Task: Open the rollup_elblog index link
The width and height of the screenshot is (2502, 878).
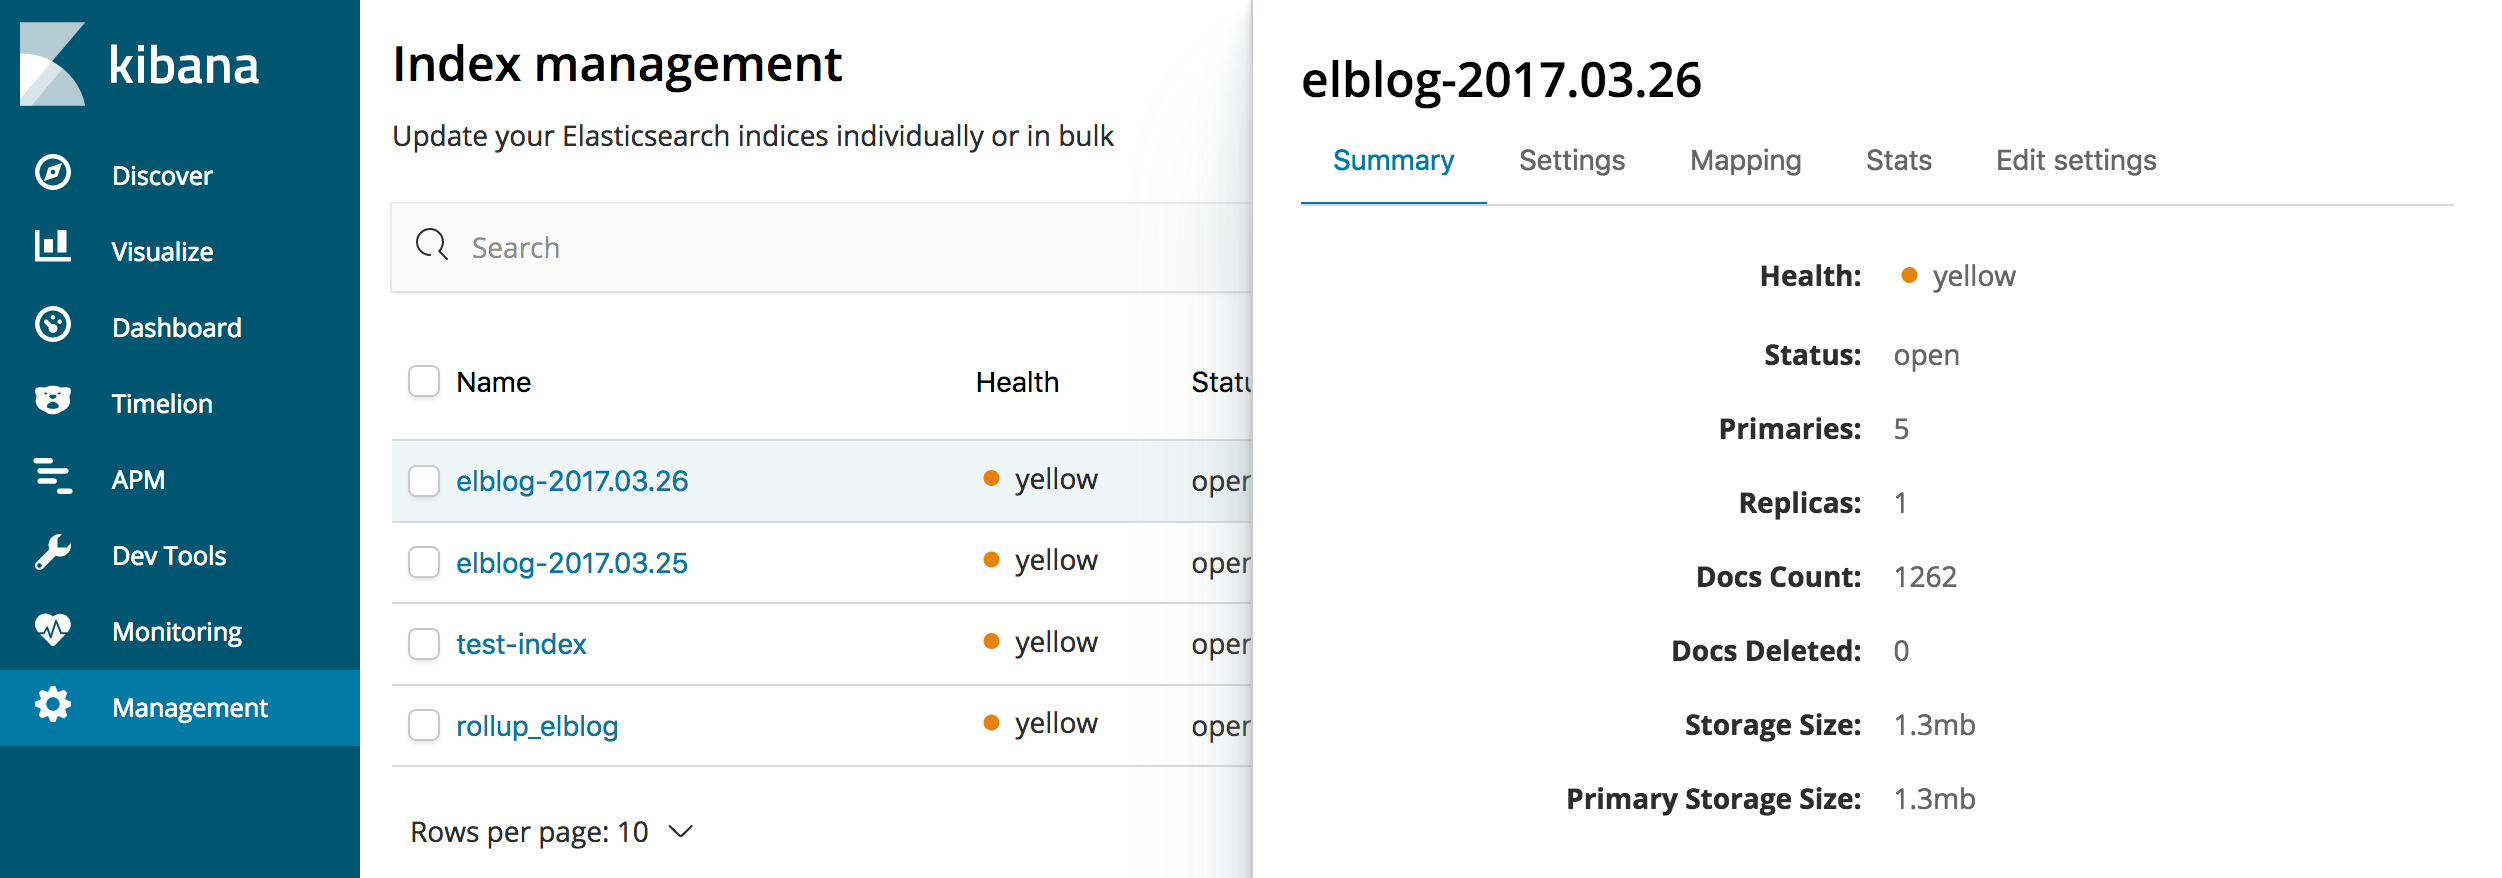Action: [537, 726]
